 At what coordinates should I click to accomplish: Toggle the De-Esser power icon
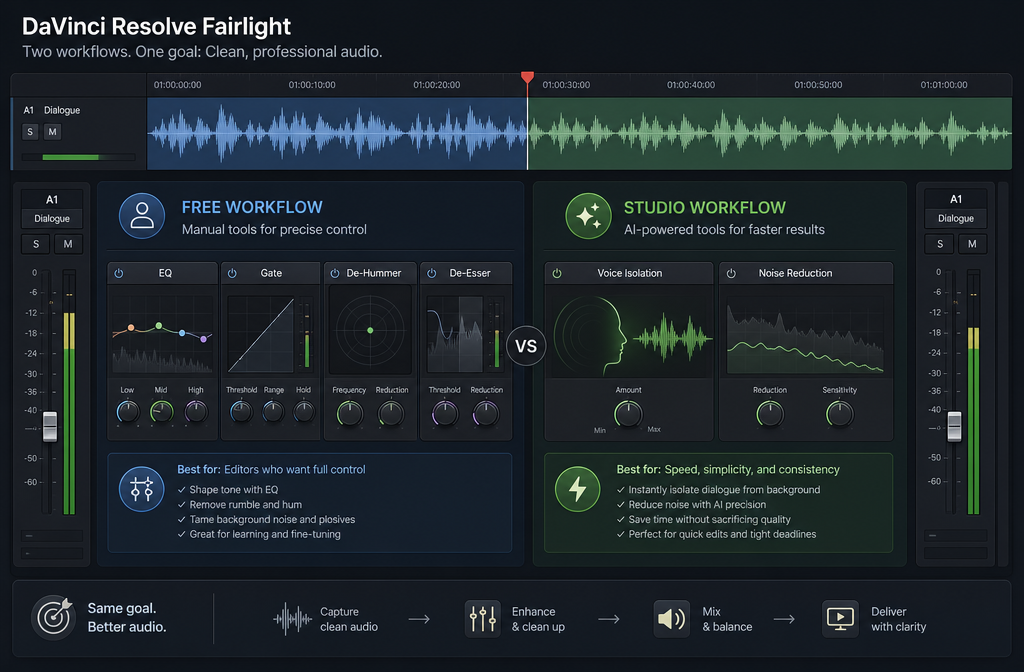[x=432, y=273]
